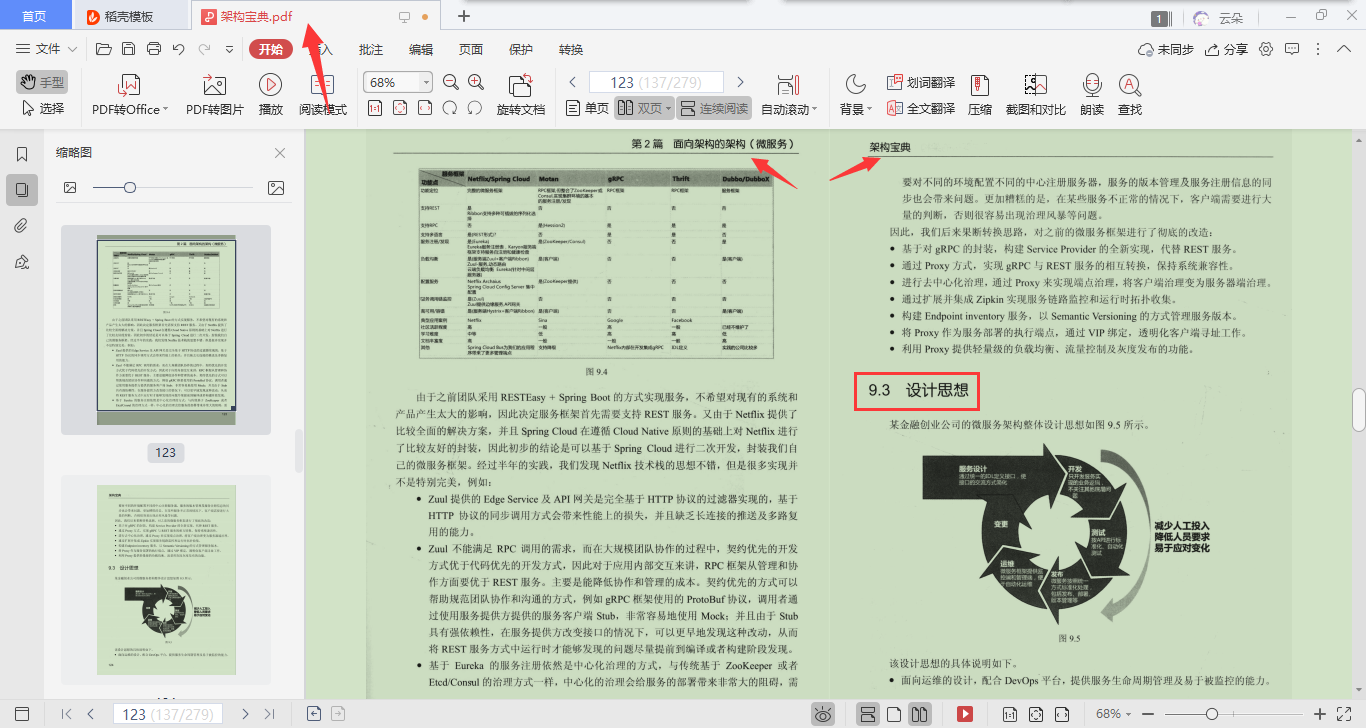Click 未同步 sync status button
The width and height of the screenshot is (1366, 728).
1166,49
